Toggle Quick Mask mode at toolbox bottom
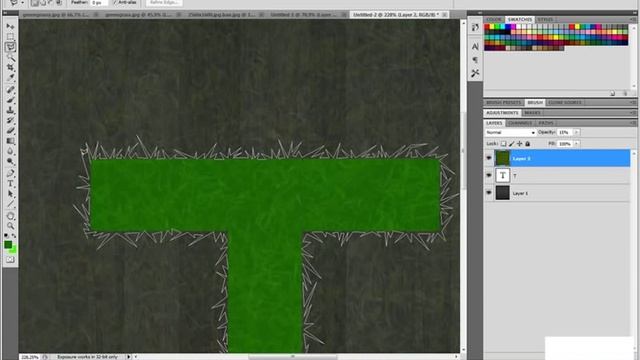Screen dimensions: 640x360 coord(10,260)
